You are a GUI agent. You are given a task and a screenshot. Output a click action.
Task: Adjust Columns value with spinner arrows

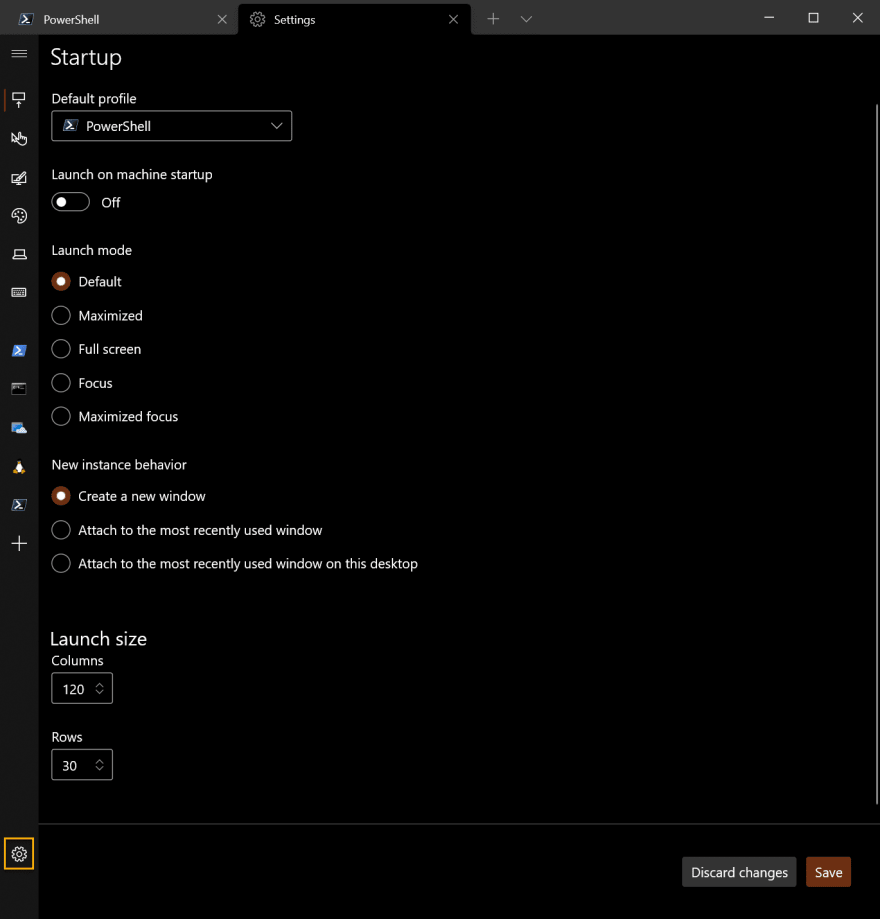click(x=100, y=689)
